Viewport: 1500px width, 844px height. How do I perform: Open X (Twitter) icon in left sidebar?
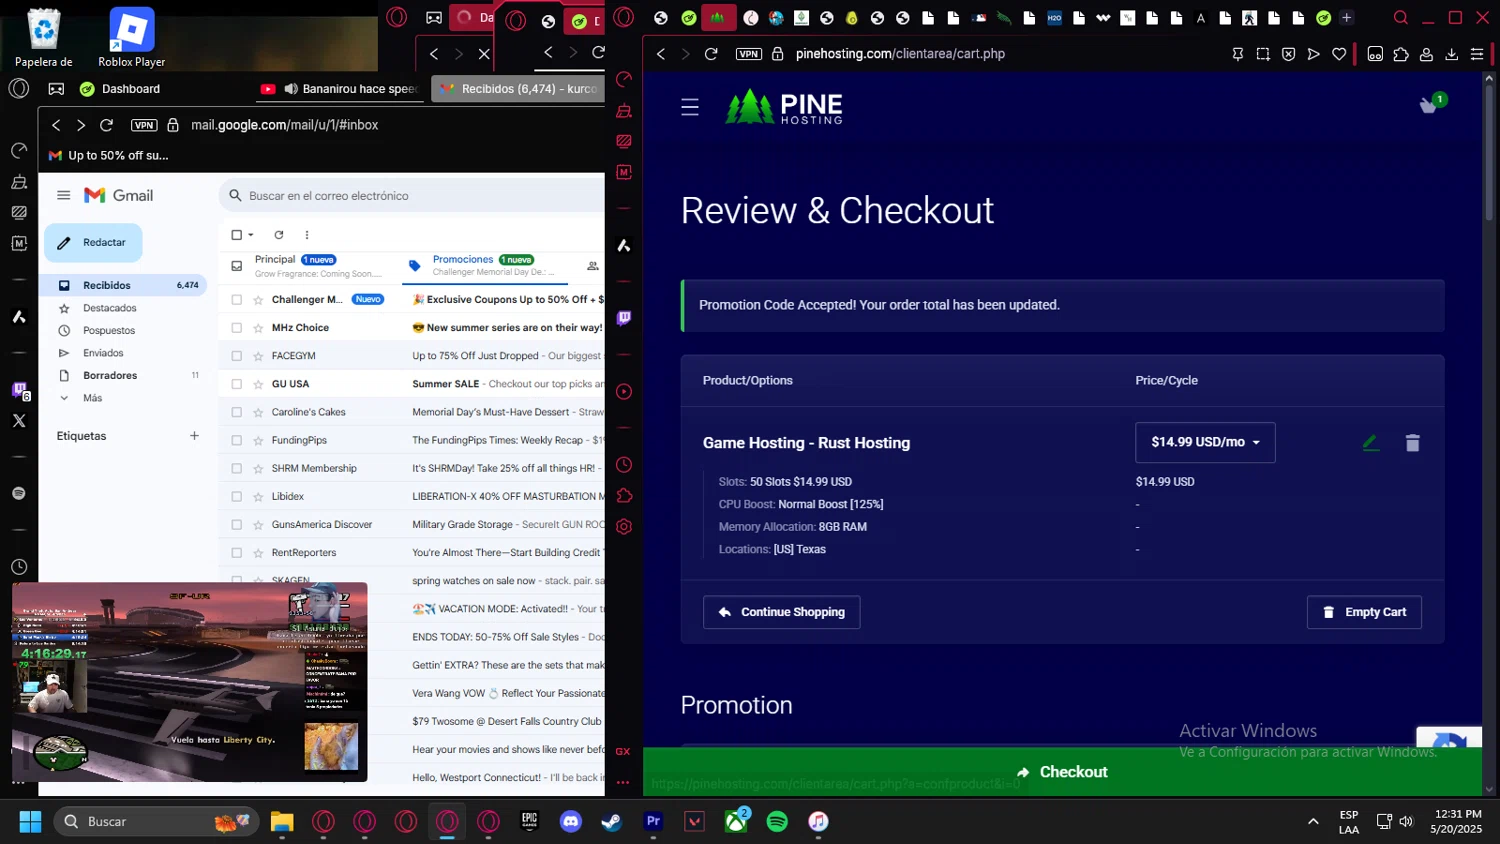click(19, 421)
